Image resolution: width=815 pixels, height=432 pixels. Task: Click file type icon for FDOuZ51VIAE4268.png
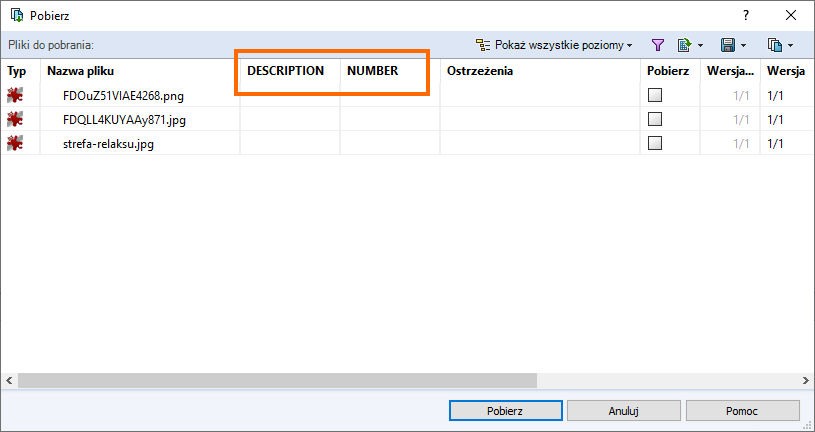[15, 96]
